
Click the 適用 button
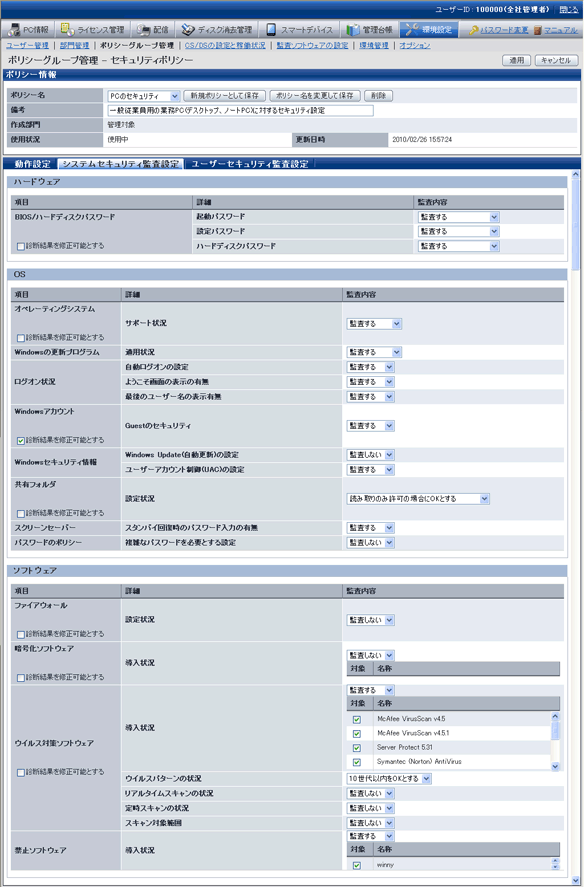(516, 60)
